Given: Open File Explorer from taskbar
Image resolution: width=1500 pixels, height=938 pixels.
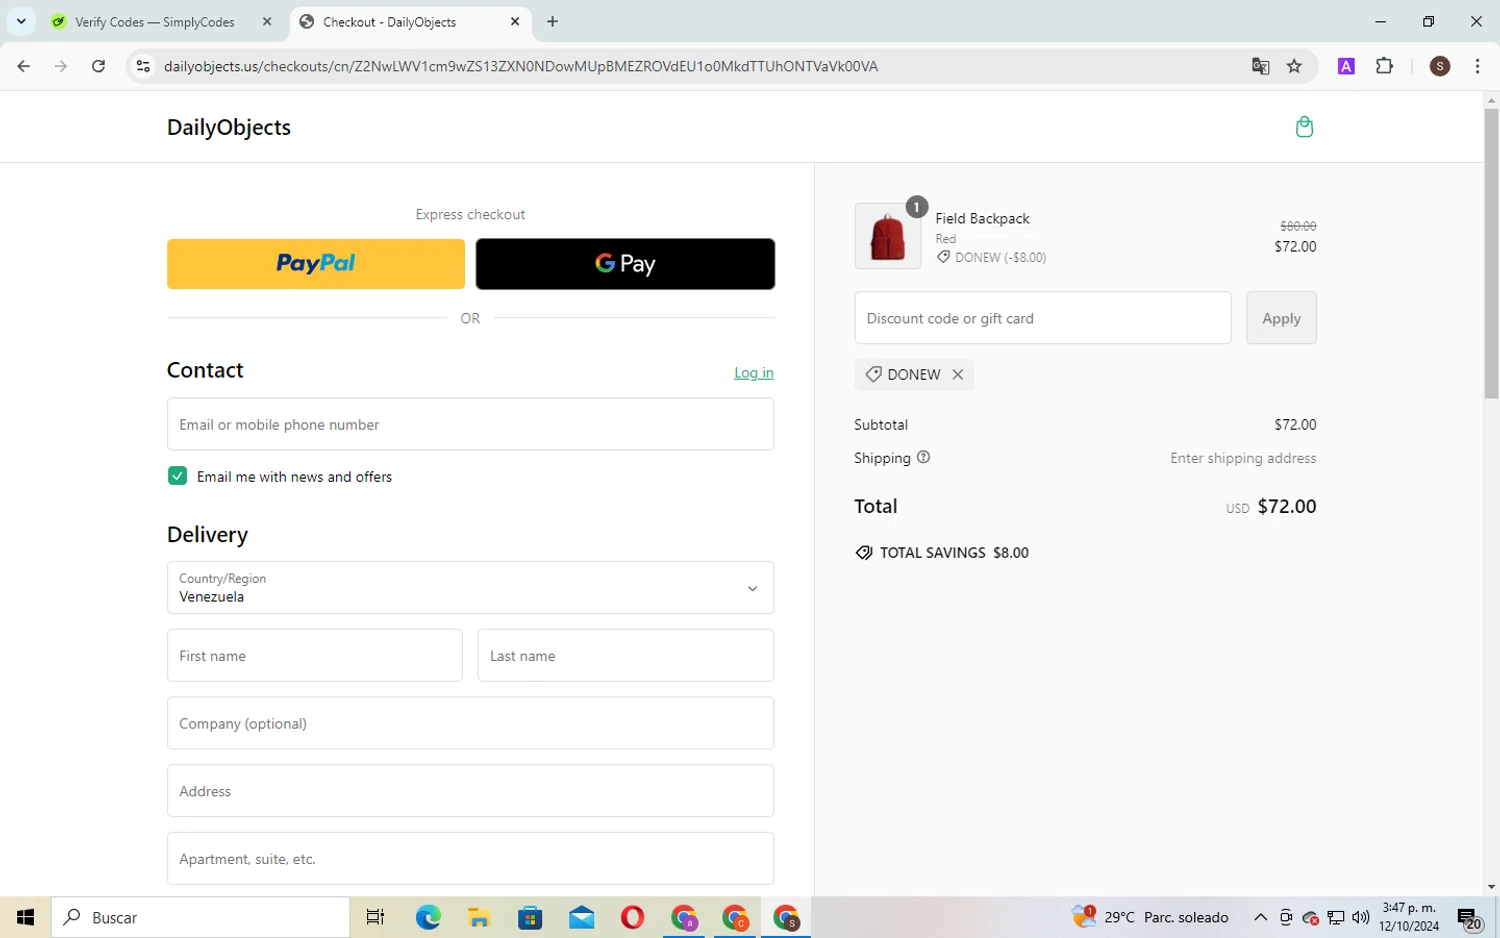Looking at the screenshot, I should tap(479, 917).
